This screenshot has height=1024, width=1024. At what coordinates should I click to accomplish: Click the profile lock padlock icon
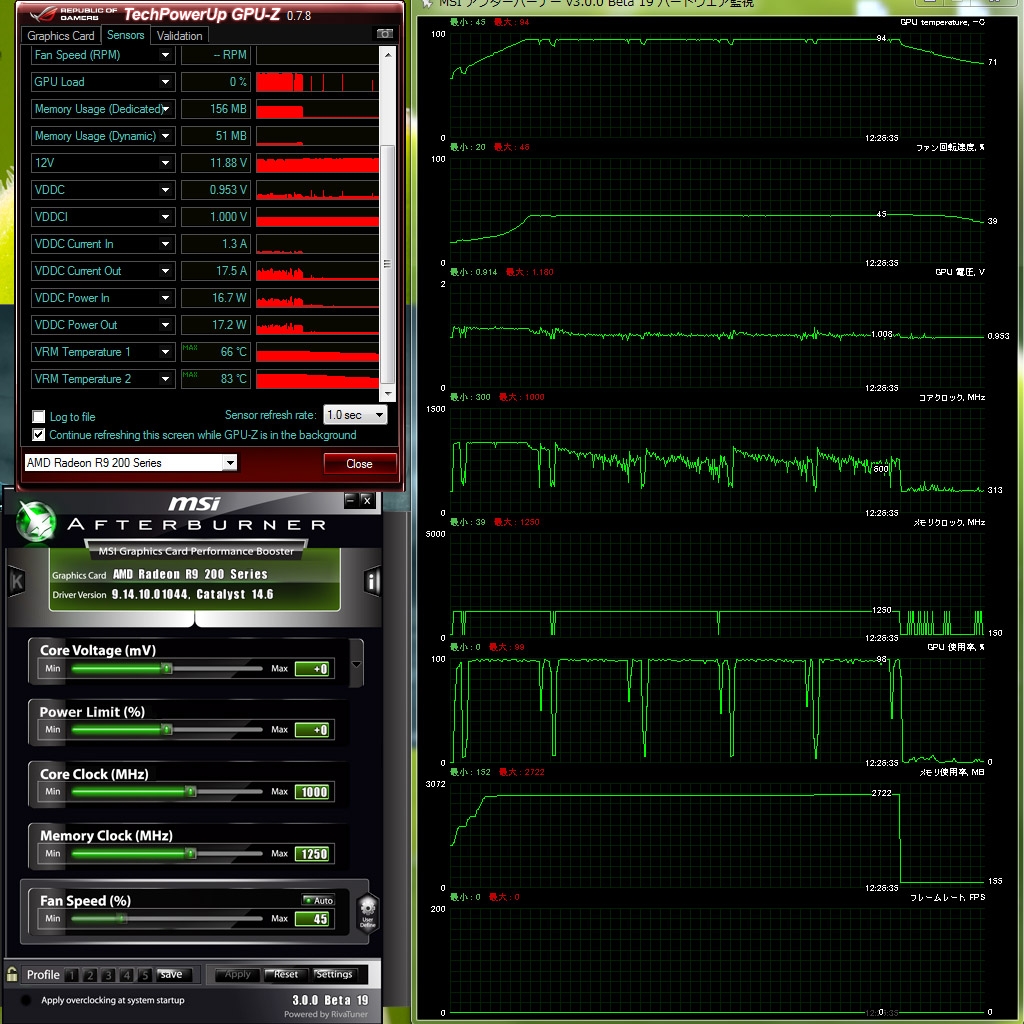coord(12,974)
